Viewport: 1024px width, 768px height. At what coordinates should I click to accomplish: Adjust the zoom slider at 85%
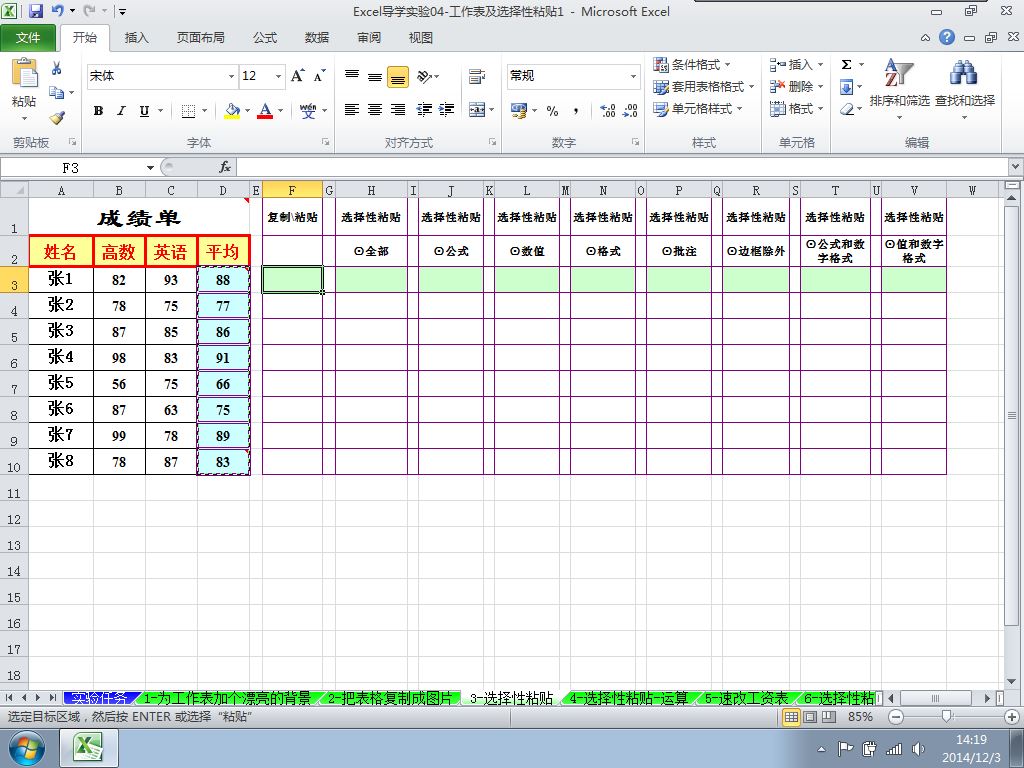947,716
